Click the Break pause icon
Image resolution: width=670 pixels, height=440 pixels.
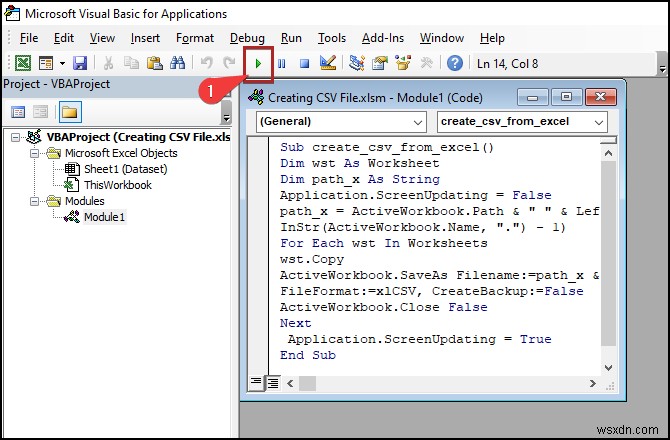tap(281, 64)
